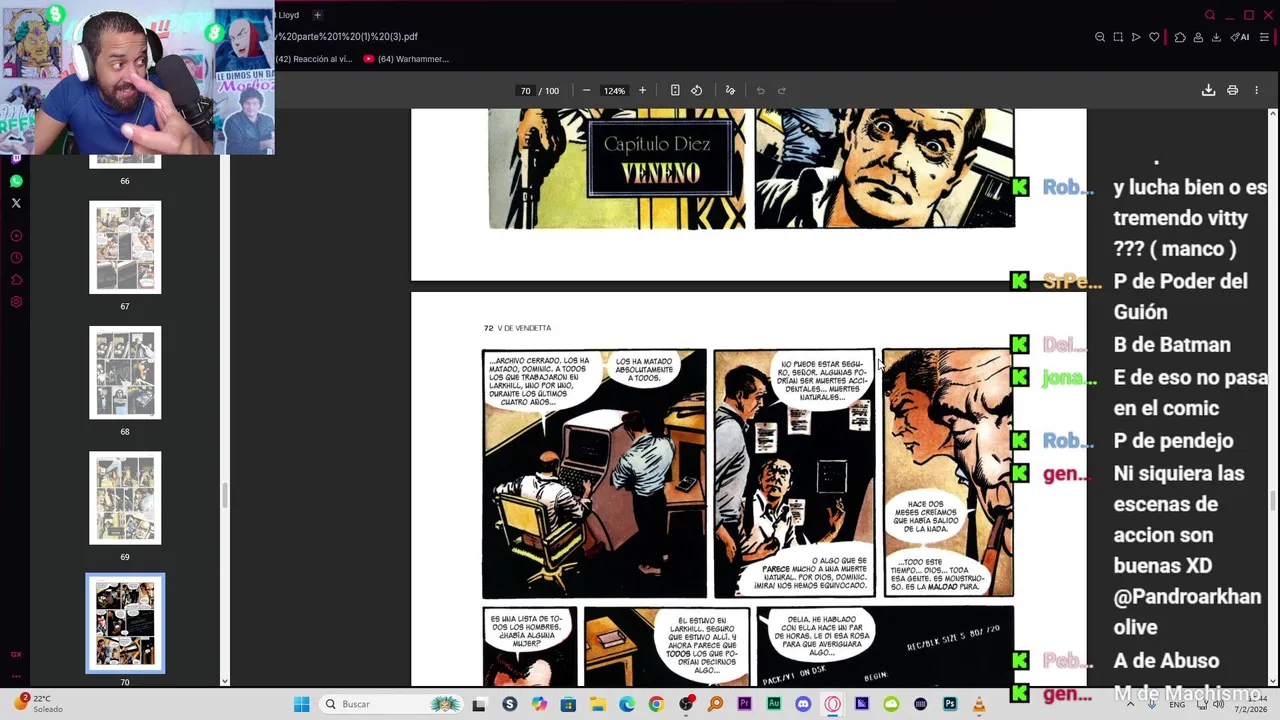Select page 67 thumbnail
The width and height of the screenshot is (1280, 720).
tap(125, 248)
